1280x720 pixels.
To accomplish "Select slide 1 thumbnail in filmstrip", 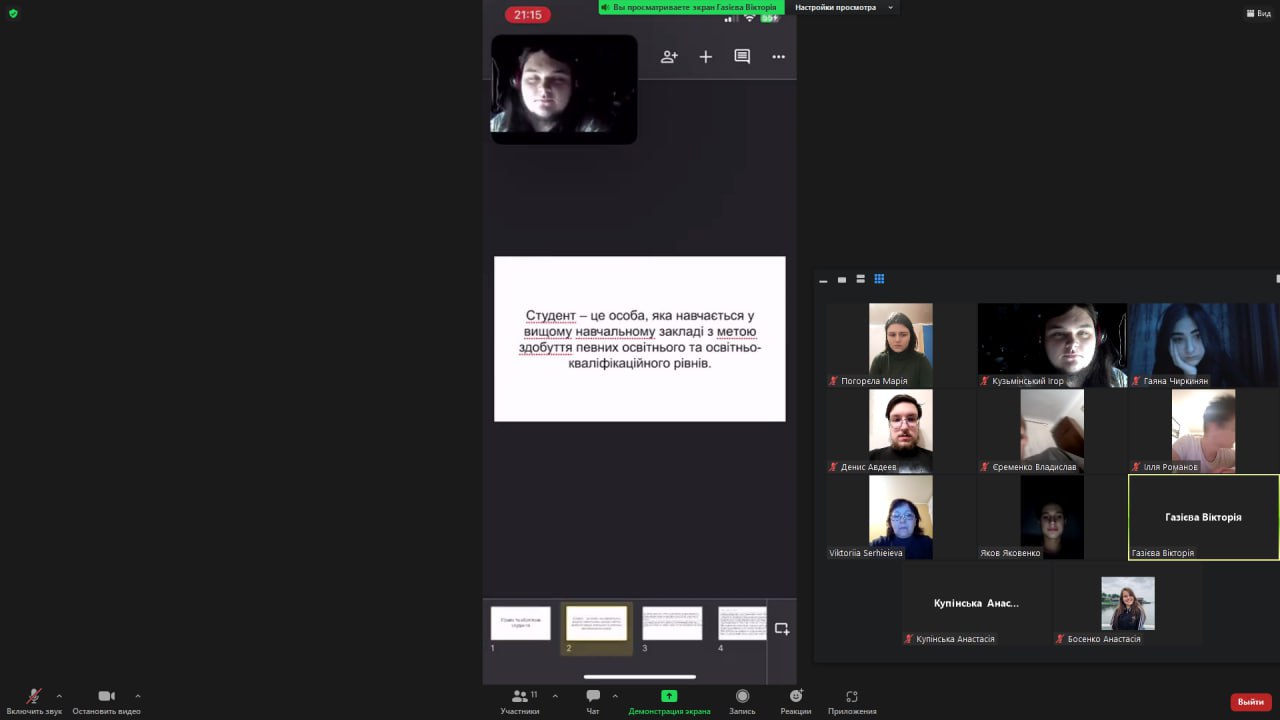I will [520, 623].
